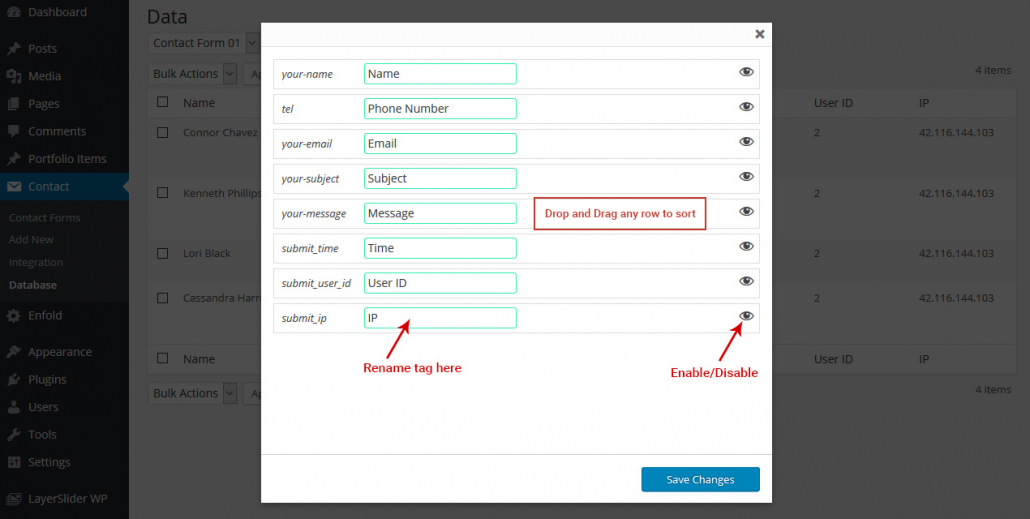Click the Contact envelope icon
Screen dimensions: 1030x519
[x=14, y=187]
